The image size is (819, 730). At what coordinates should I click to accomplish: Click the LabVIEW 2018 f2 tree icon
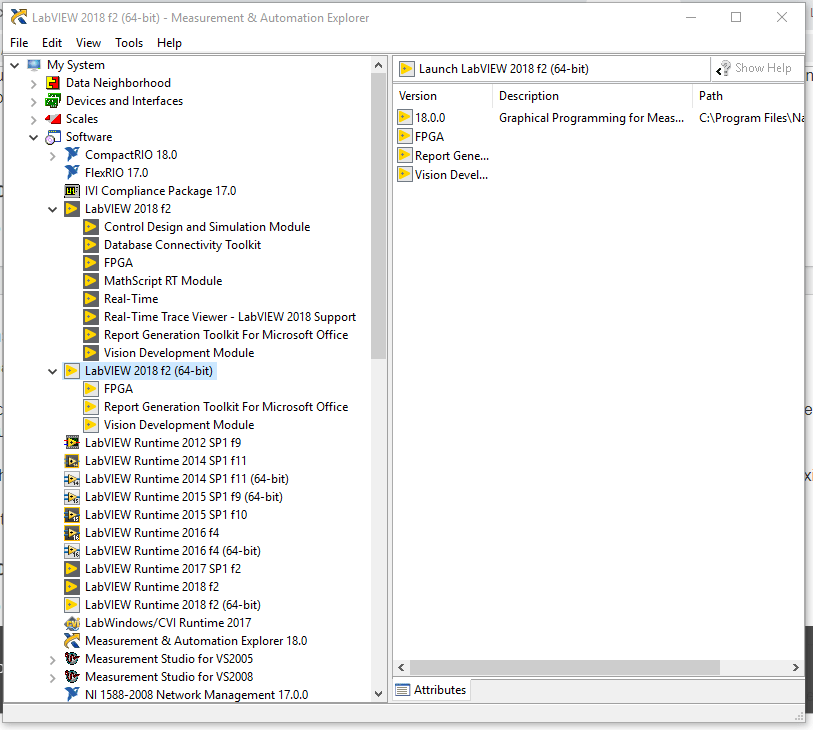coord(72,209)
